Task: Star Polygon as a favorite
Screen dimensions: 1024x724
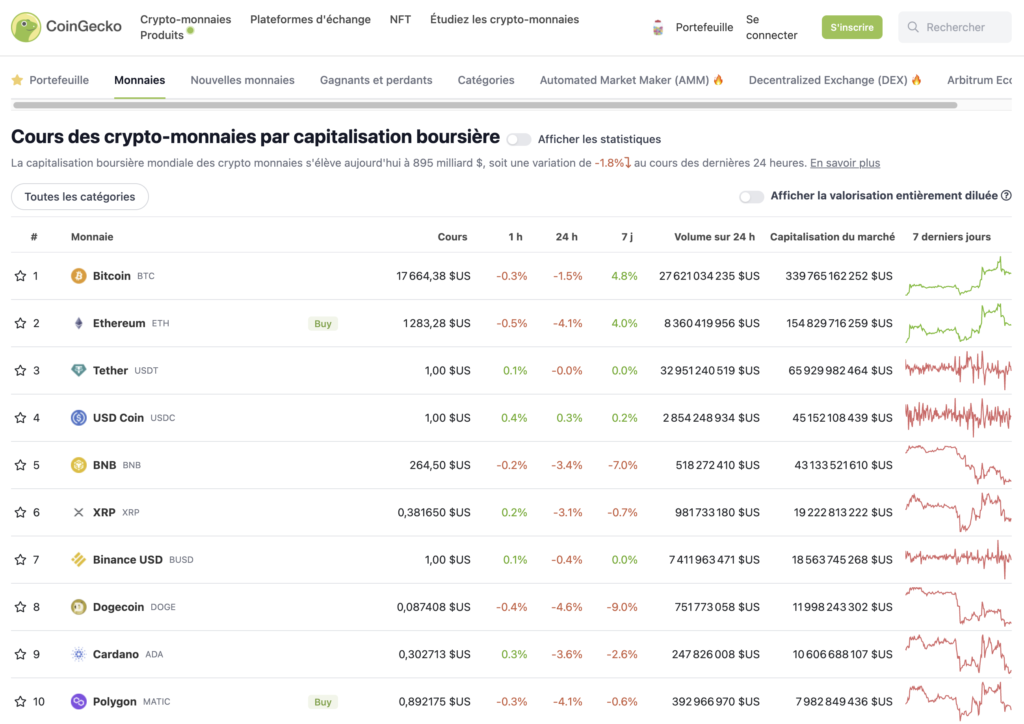Action: pos(20,702)
